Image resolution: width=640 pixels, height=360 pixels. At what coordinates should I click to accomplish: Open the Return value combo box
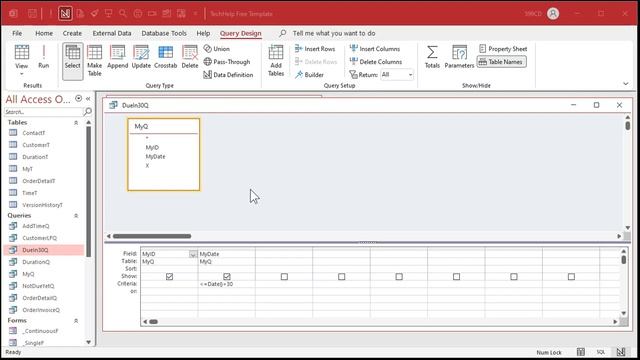[397, 75]
